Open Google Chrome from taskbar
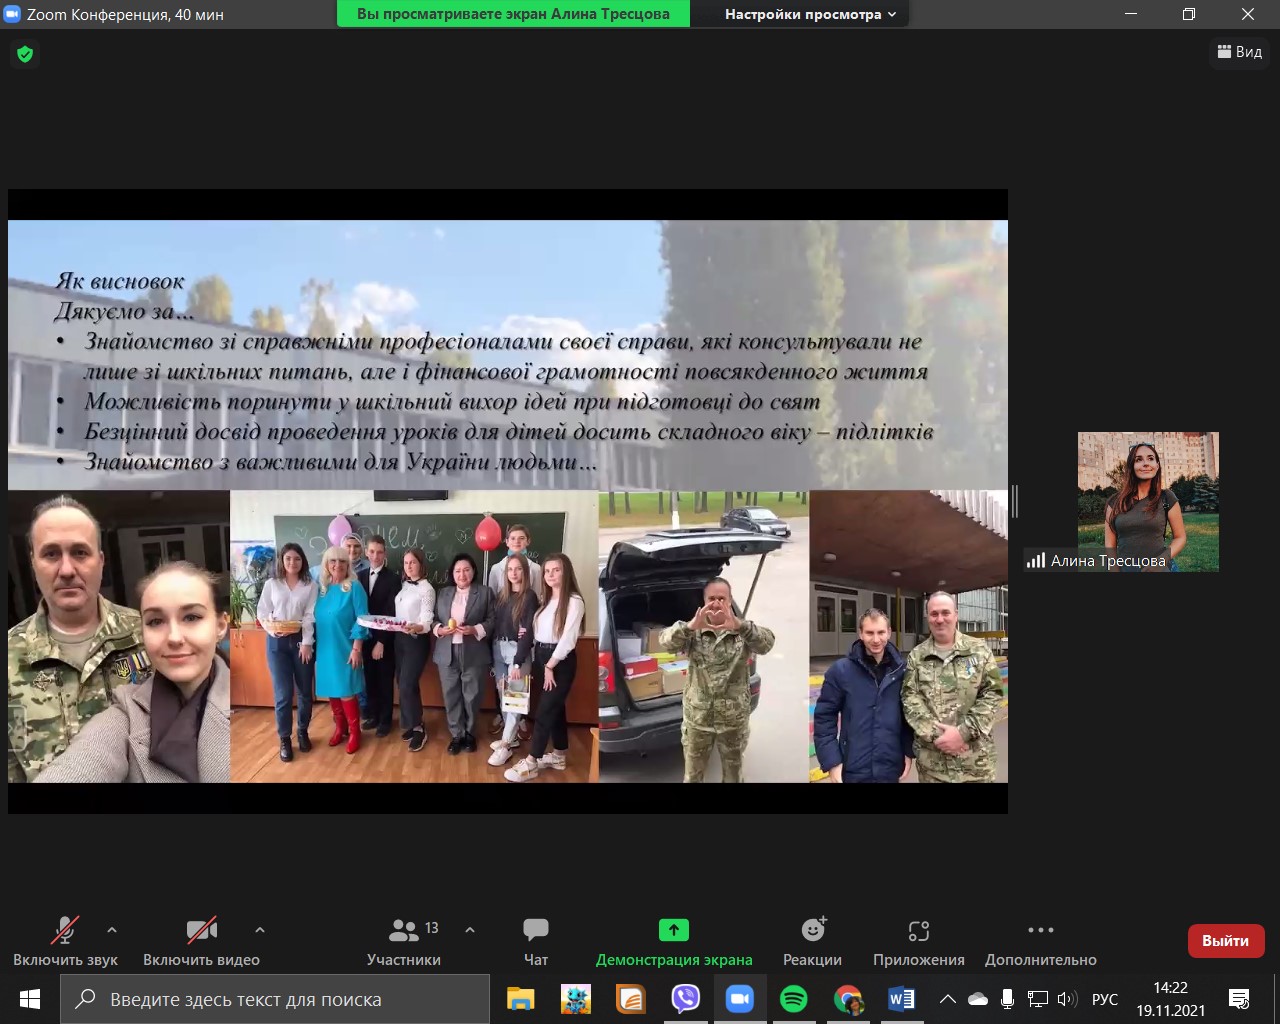The height and width of the screenshot is (1024, 1280). (848, 999)
